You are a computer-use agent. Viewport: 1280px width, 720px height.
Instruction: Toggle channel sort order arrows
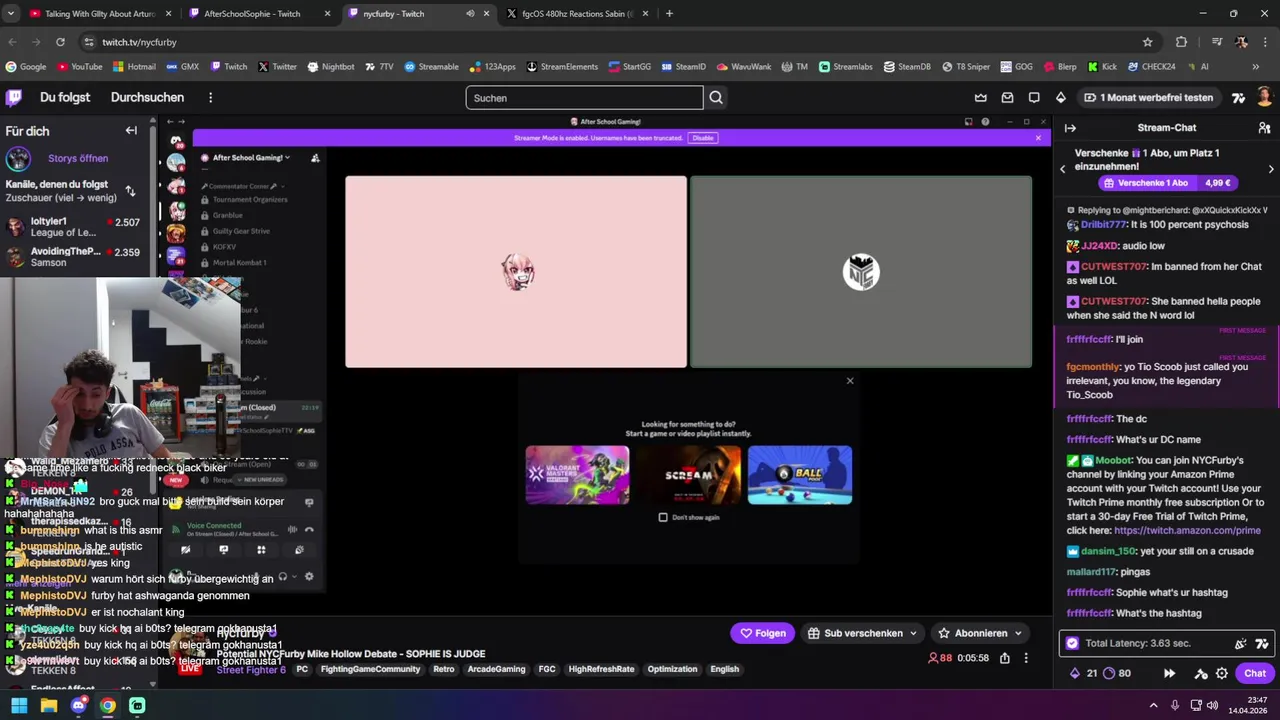130,191
